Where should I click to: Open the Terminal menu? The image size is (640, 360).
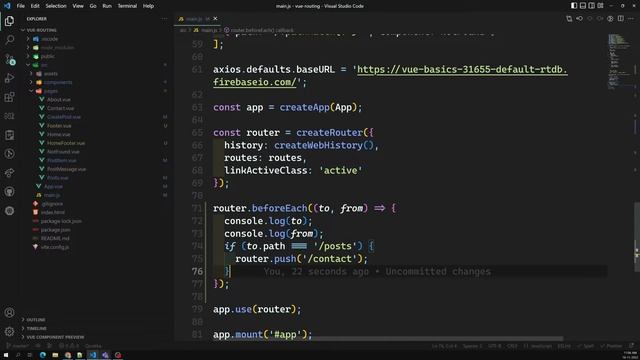(x=127, y=6)
